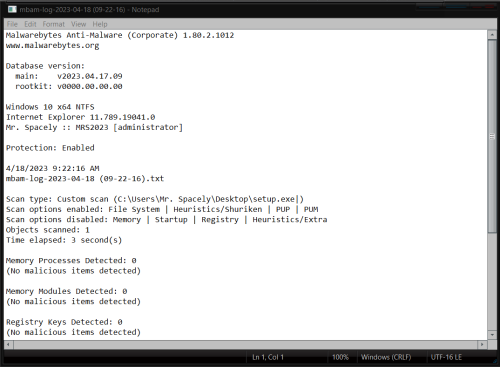The image size is (500, 367).
Task: Click the mbam-log window title text
Action: (89, 9)
